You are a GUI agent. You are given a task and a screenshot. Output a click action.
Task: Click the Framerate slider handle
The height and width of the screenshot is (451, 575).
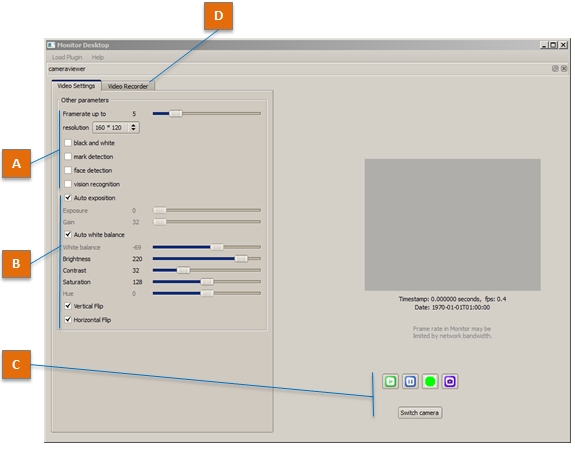(x=176, y=114)
